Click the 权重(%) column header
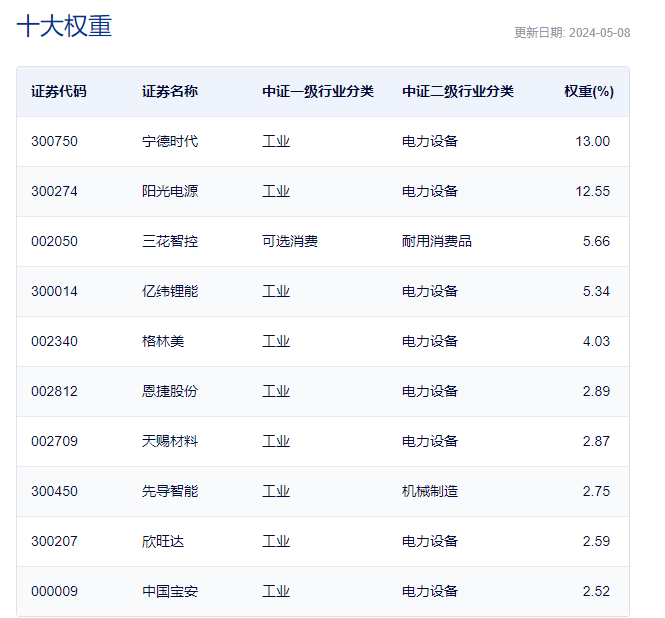The image size is (665, 618). coord(589,91)
